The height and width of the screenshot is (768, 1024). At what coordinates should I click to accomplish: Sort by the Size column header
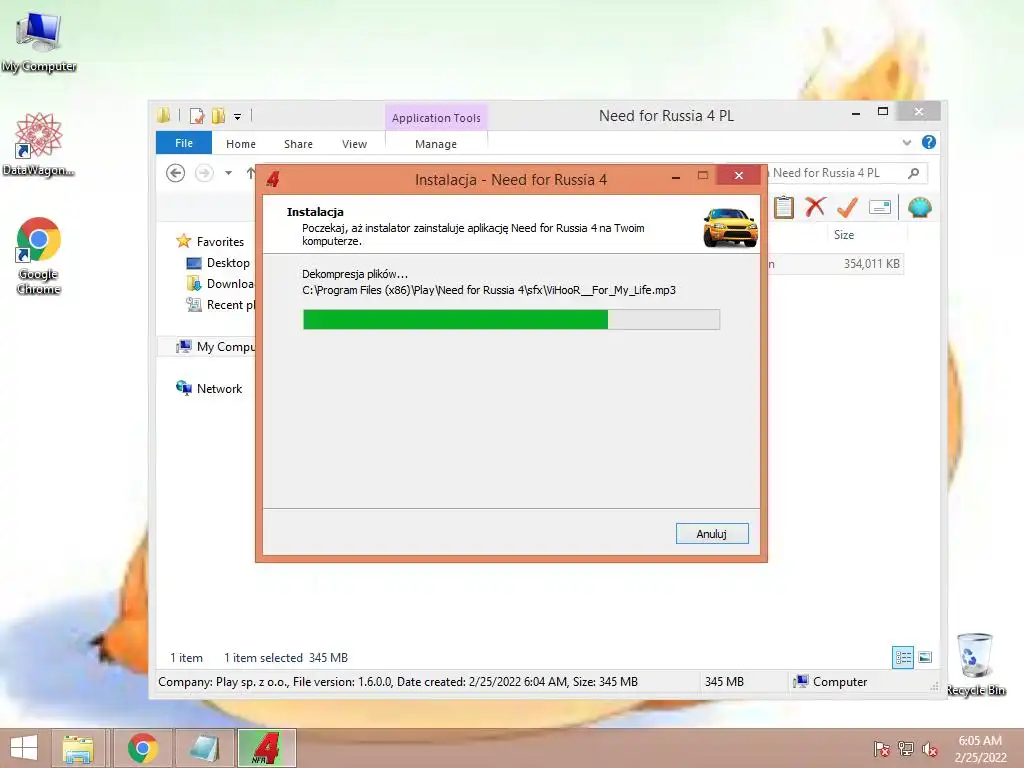coord(844,234)
